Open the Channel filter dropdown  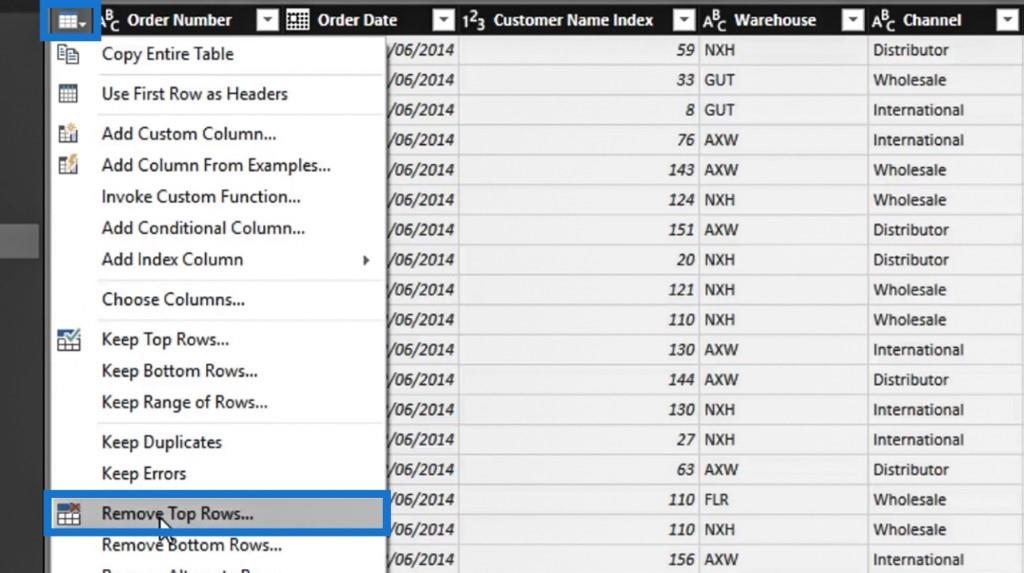click(1008, 21)
